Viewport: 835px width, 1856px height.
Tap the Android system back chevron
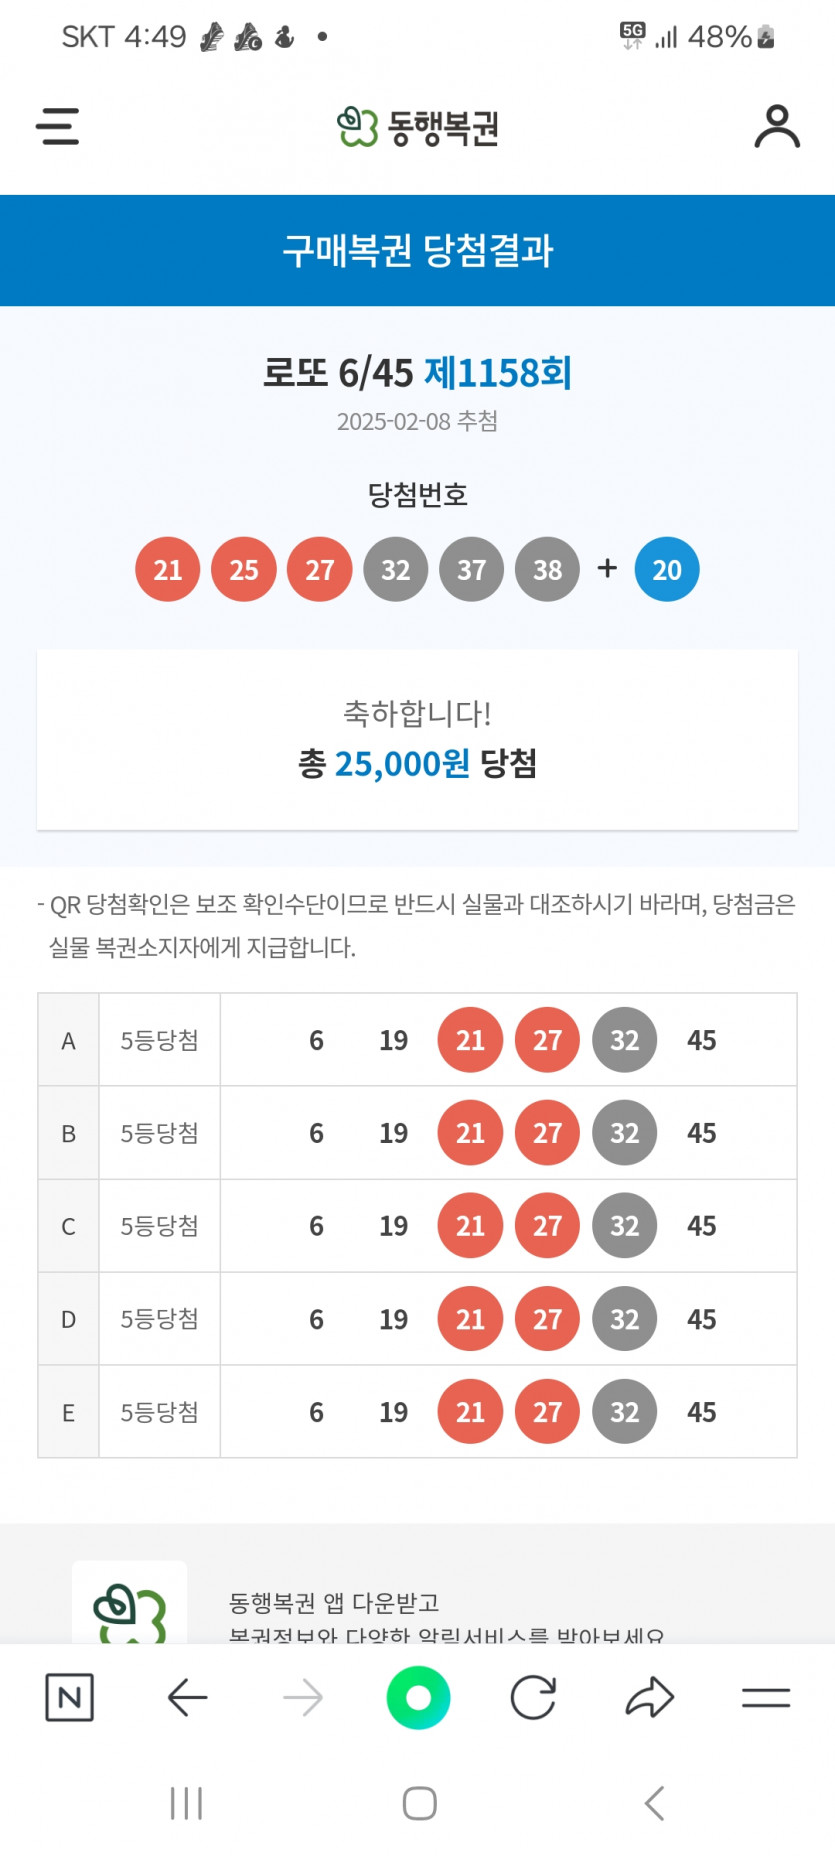pos(654,1803)
